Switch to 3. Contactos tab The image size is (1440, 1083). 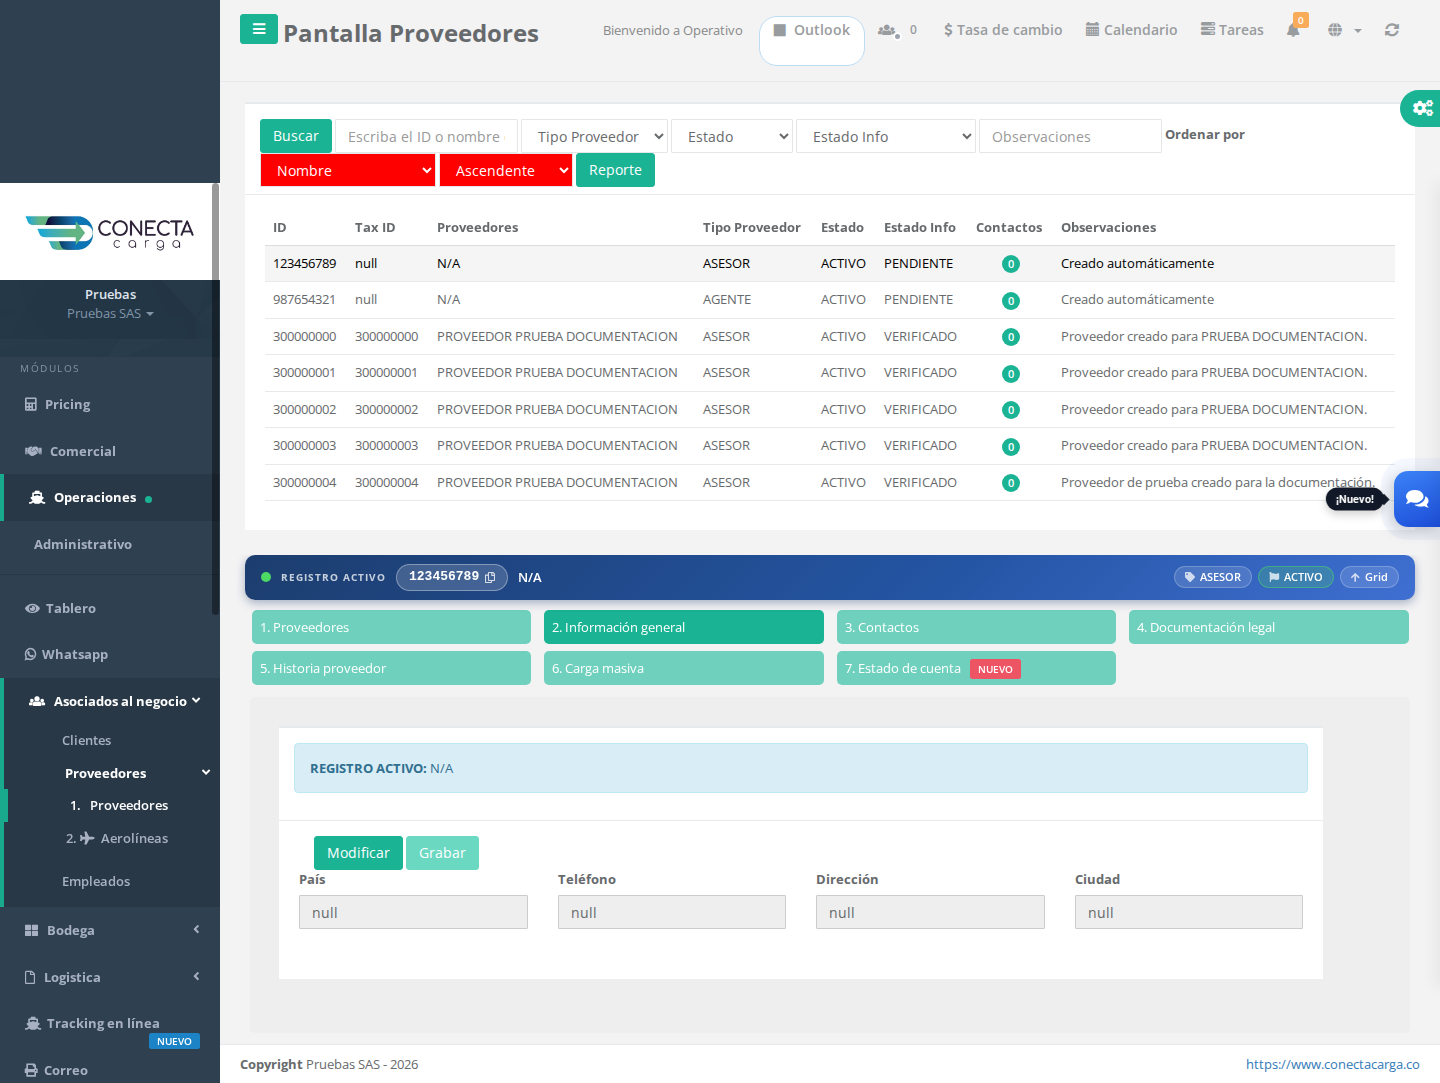pyautogui.click(x=976, y=627)
